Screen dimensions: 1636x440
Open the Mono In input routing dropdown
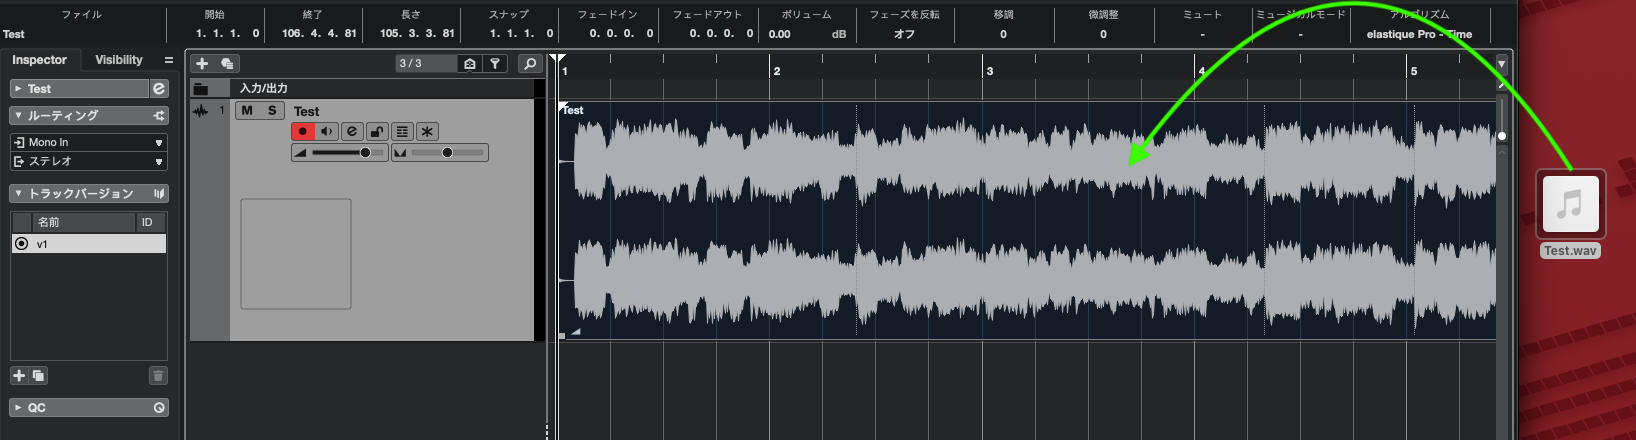pyautogui.click(x=88, y=142)
